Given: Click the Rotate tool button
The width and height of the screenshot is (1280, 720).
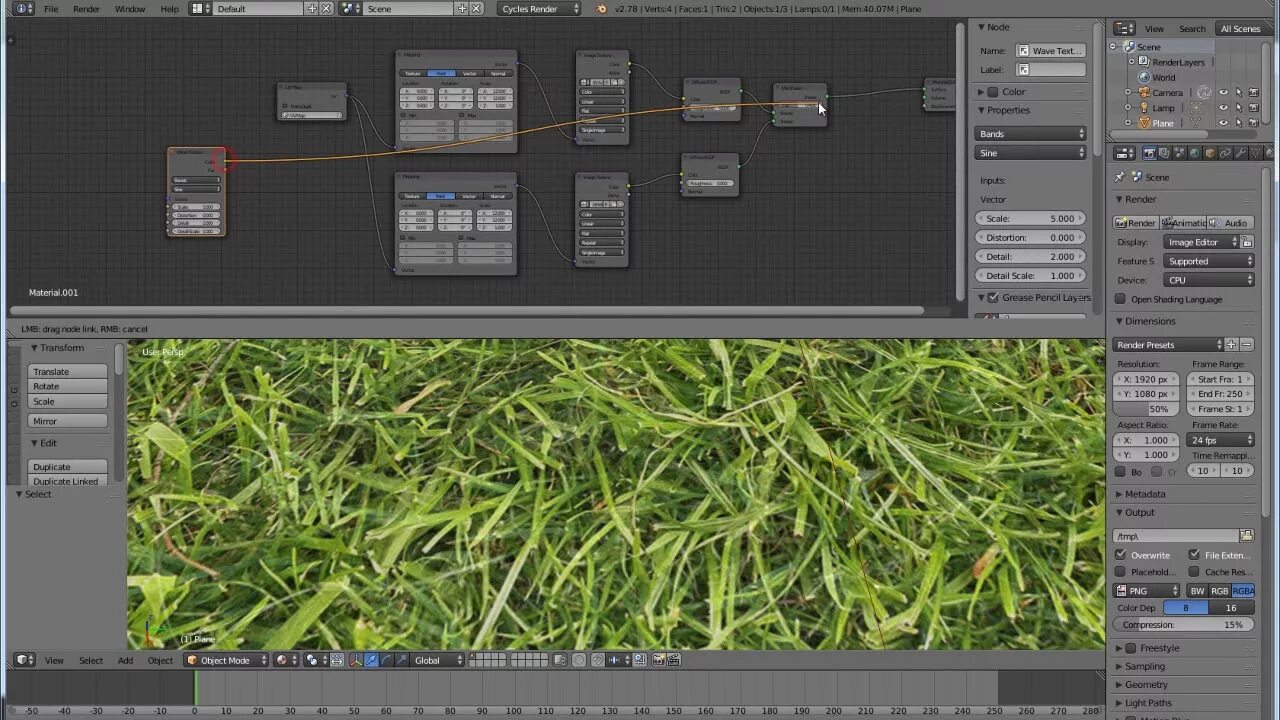Looking at the screenshot, I should click(68, 386).
